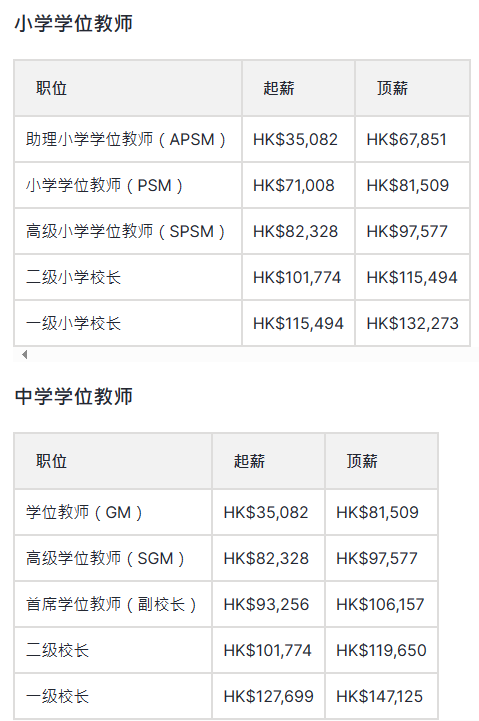The image size is (479, 721).
Task: Select the 中学学位教师 heading
Action: click(74, 396)
